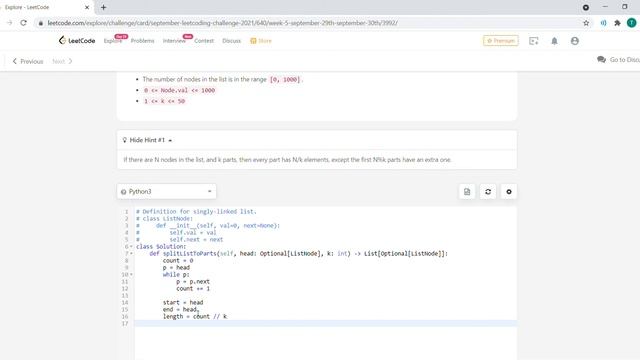Collapse Hint #1 with Hide Hint toggle
Viewport: 640px width, 360px height.
(147, 140)
